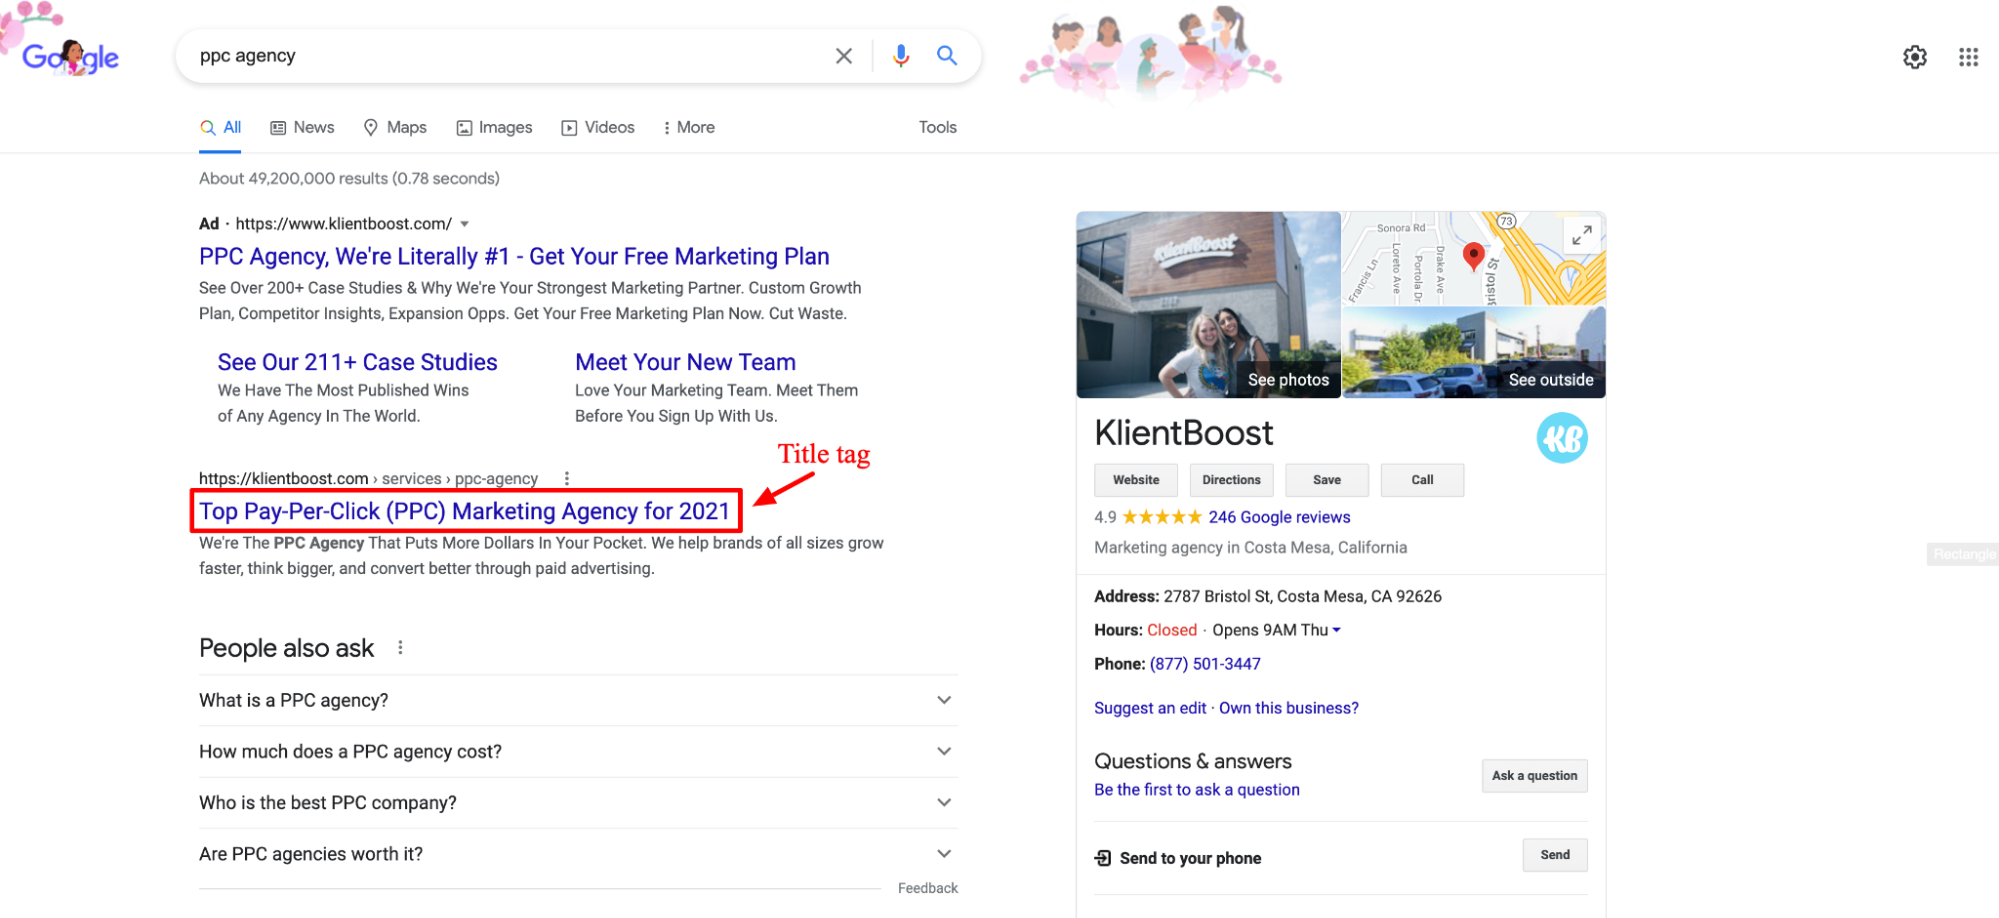Open the 'See outside' street view thumbnail

pyautogui.click(x=1474, y=352)
